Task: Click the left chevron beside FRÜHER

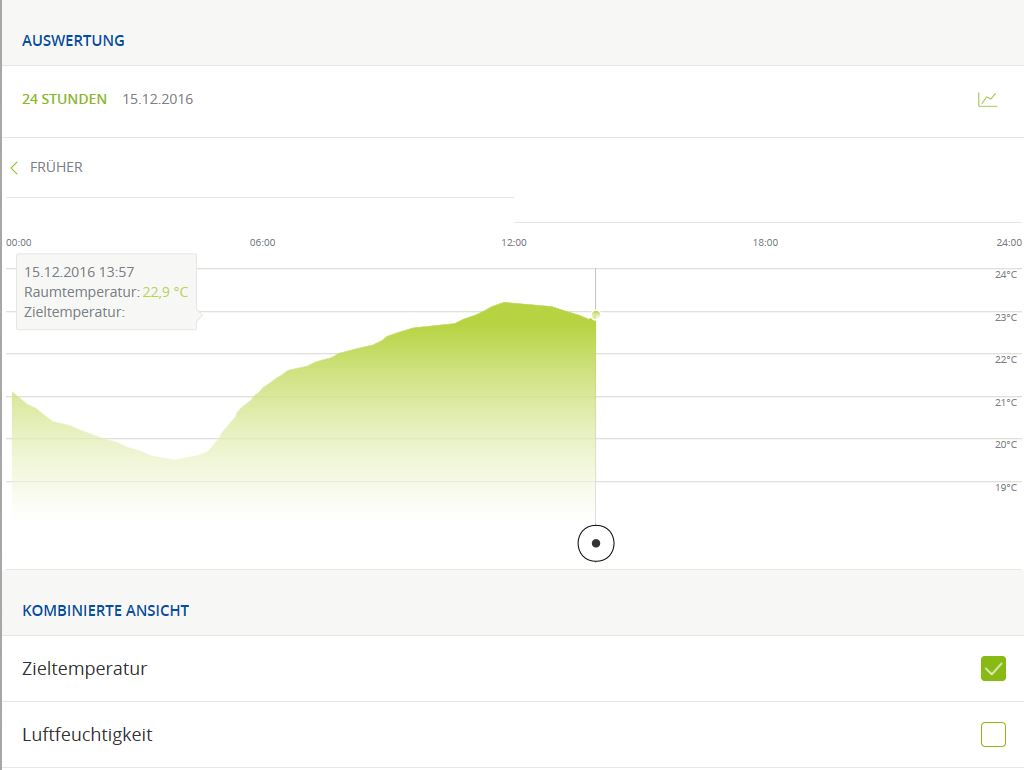Action: 14,168
